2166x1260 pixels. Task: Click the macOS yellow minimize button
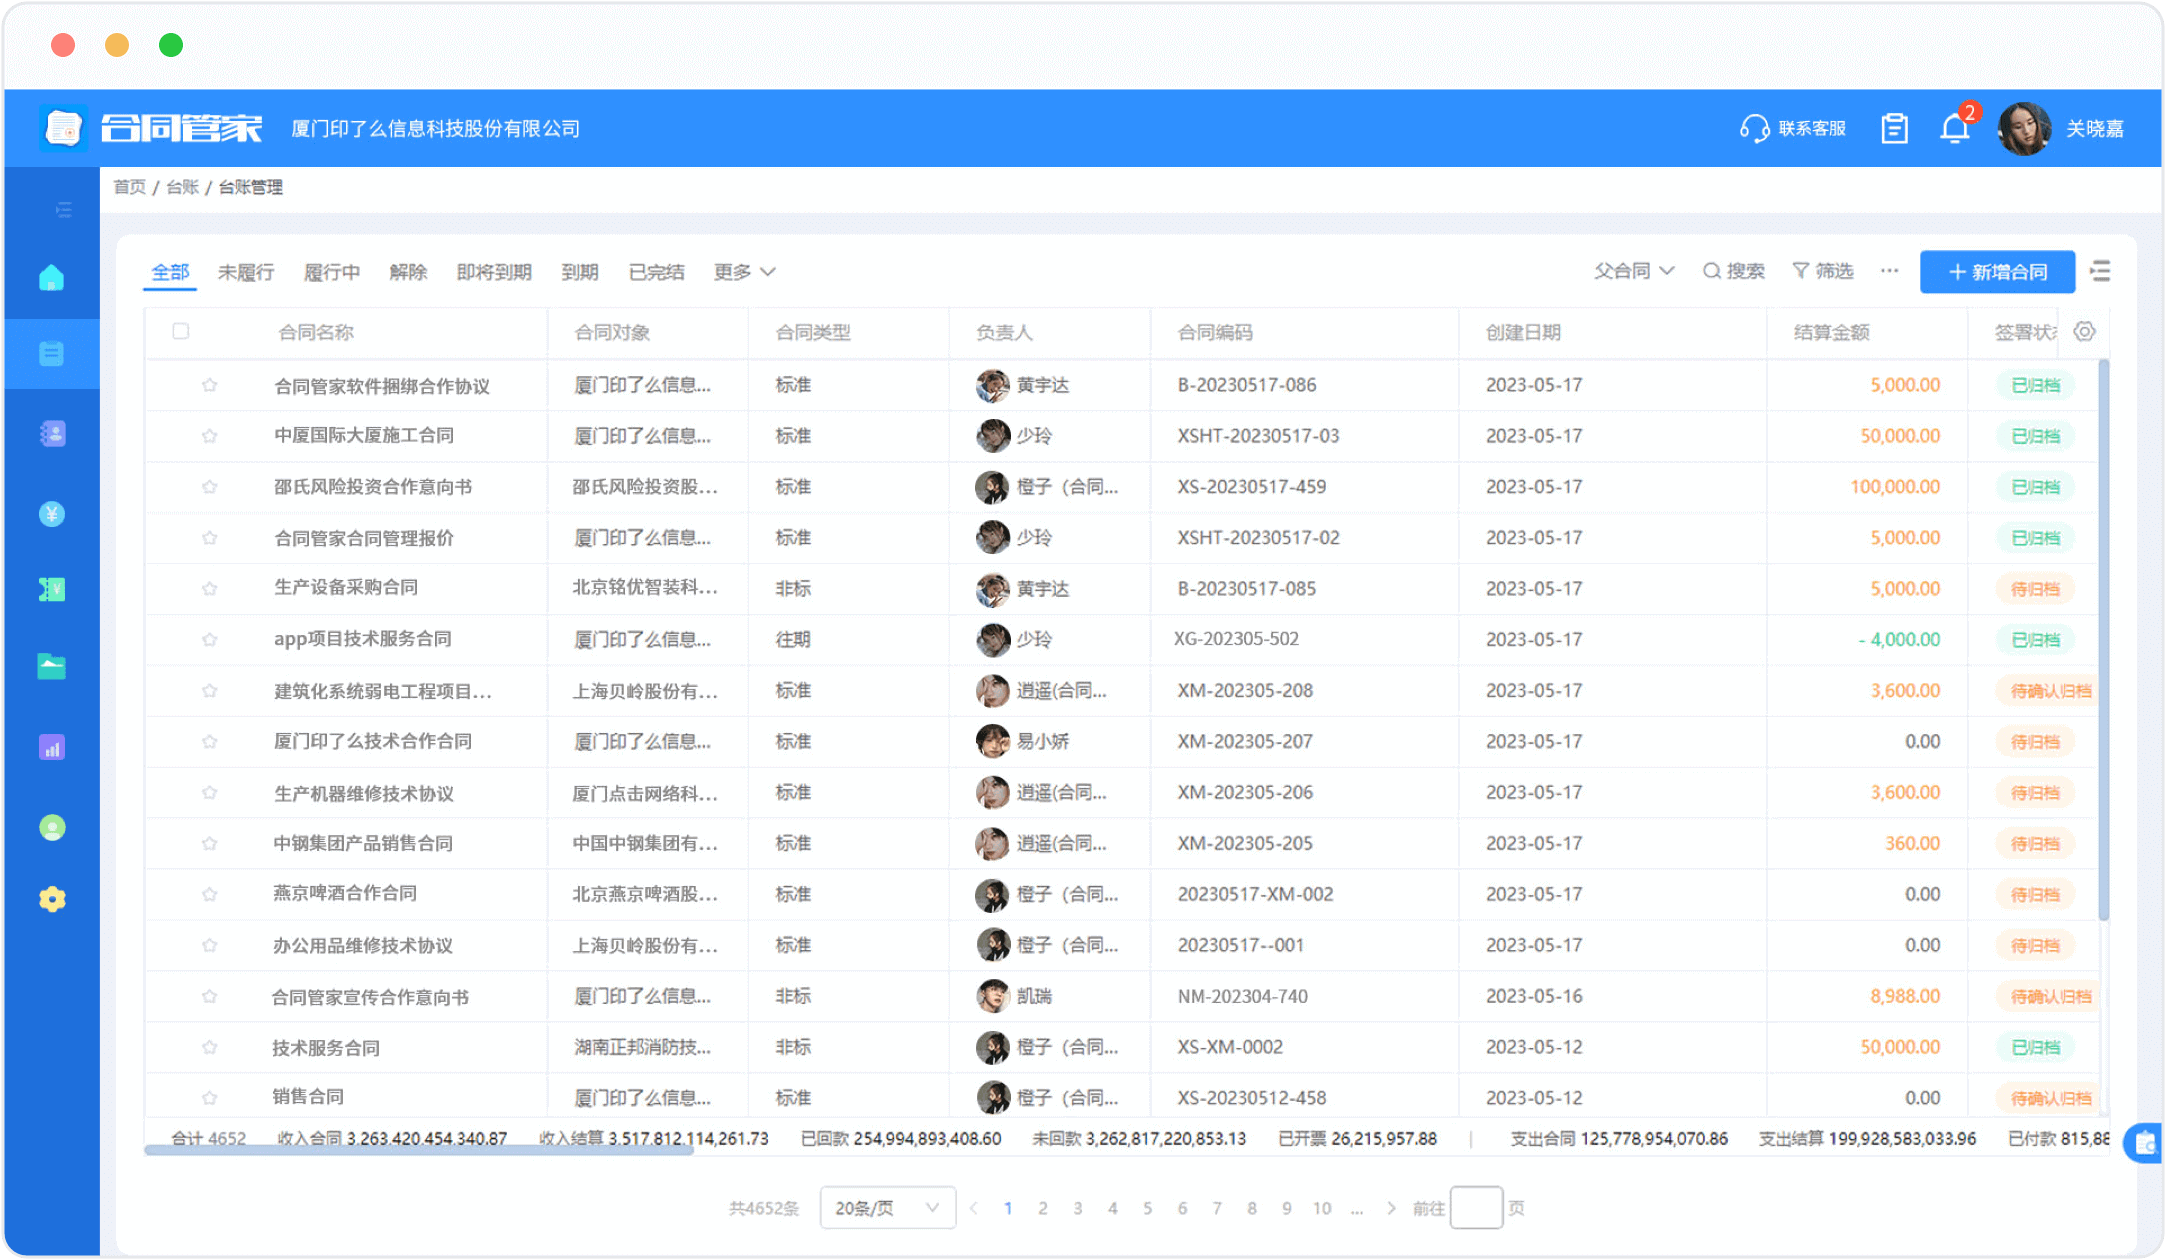click(117, 45)
